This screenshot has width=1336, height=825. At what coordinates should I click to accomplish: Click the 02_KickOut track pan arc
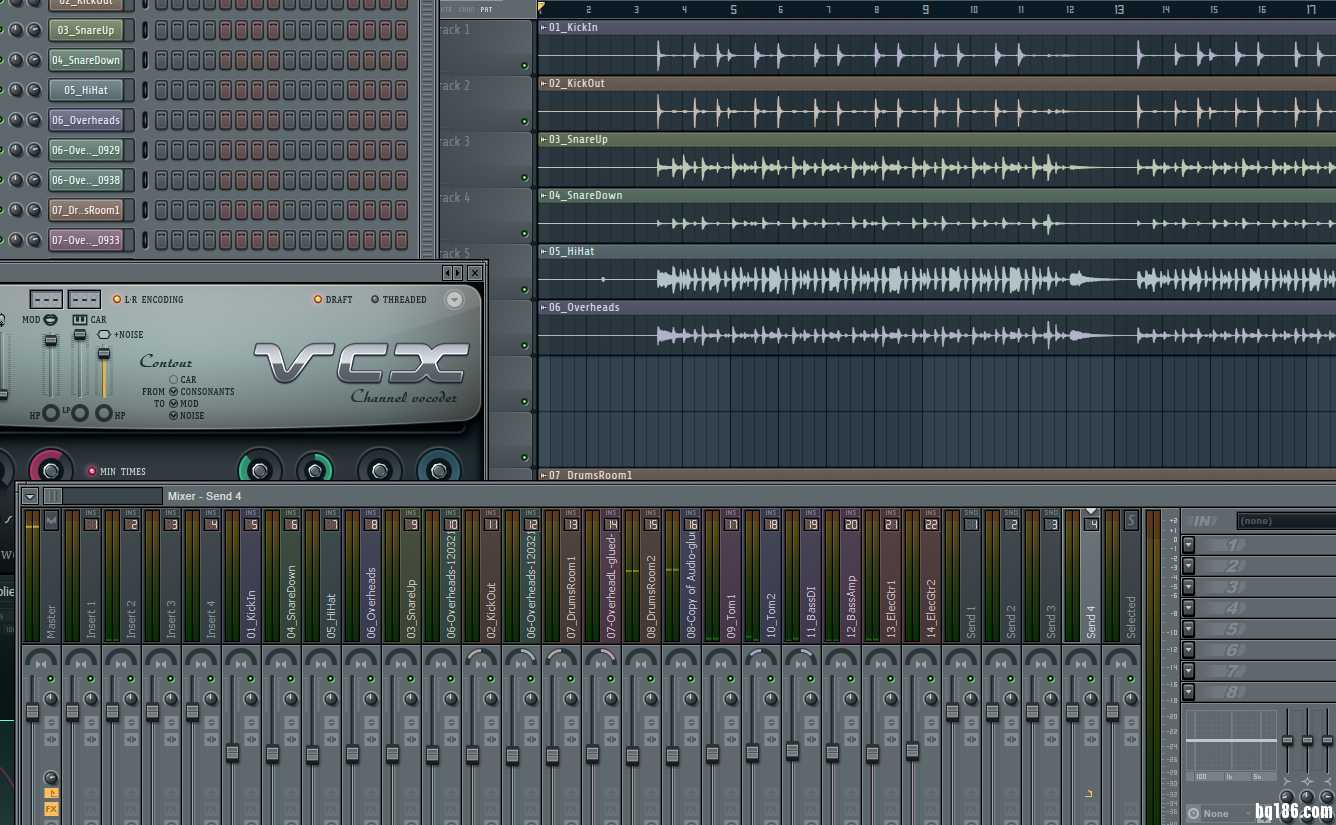pyautogui.click(x=481, y=658)
